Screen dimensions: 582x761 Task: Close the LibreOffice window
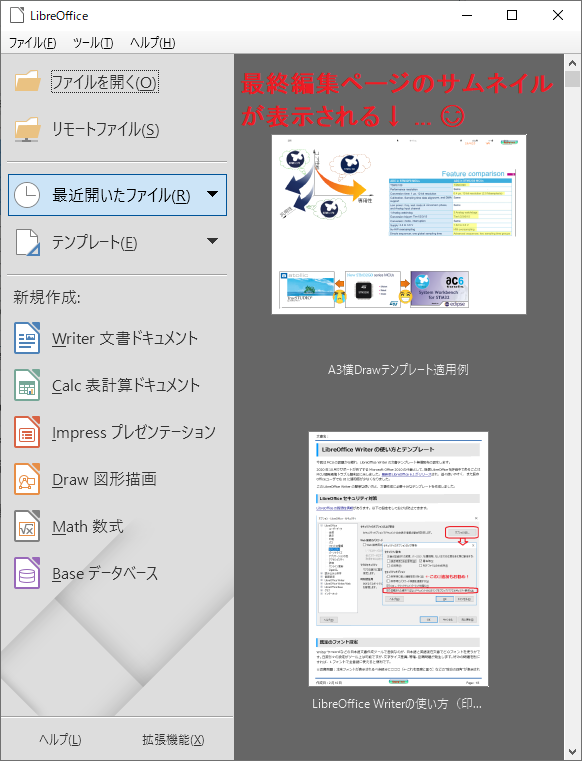(558, 15)
